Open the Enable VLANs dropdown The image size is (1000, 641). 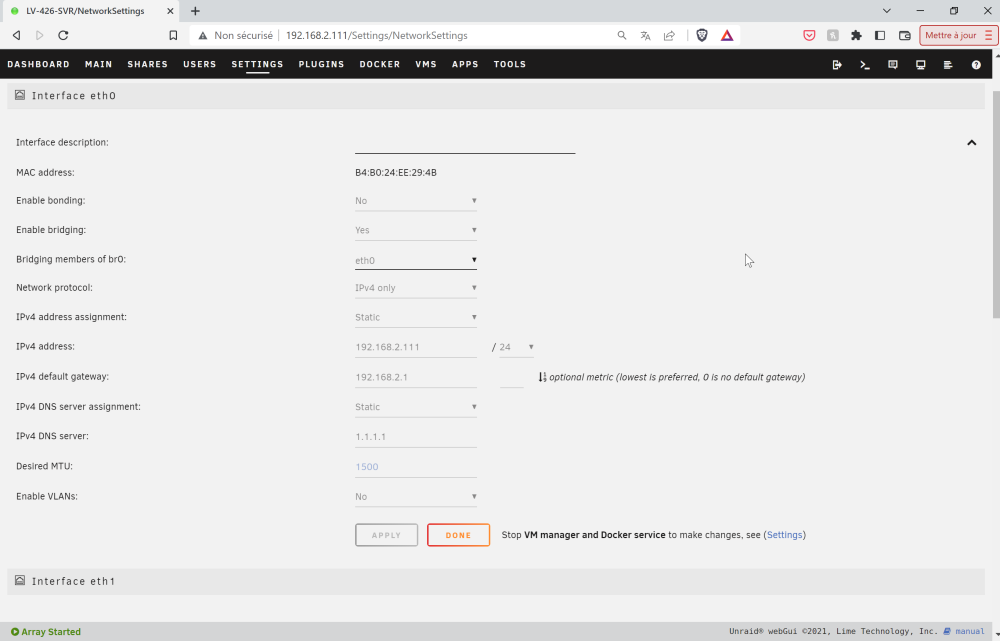(416, 496)
